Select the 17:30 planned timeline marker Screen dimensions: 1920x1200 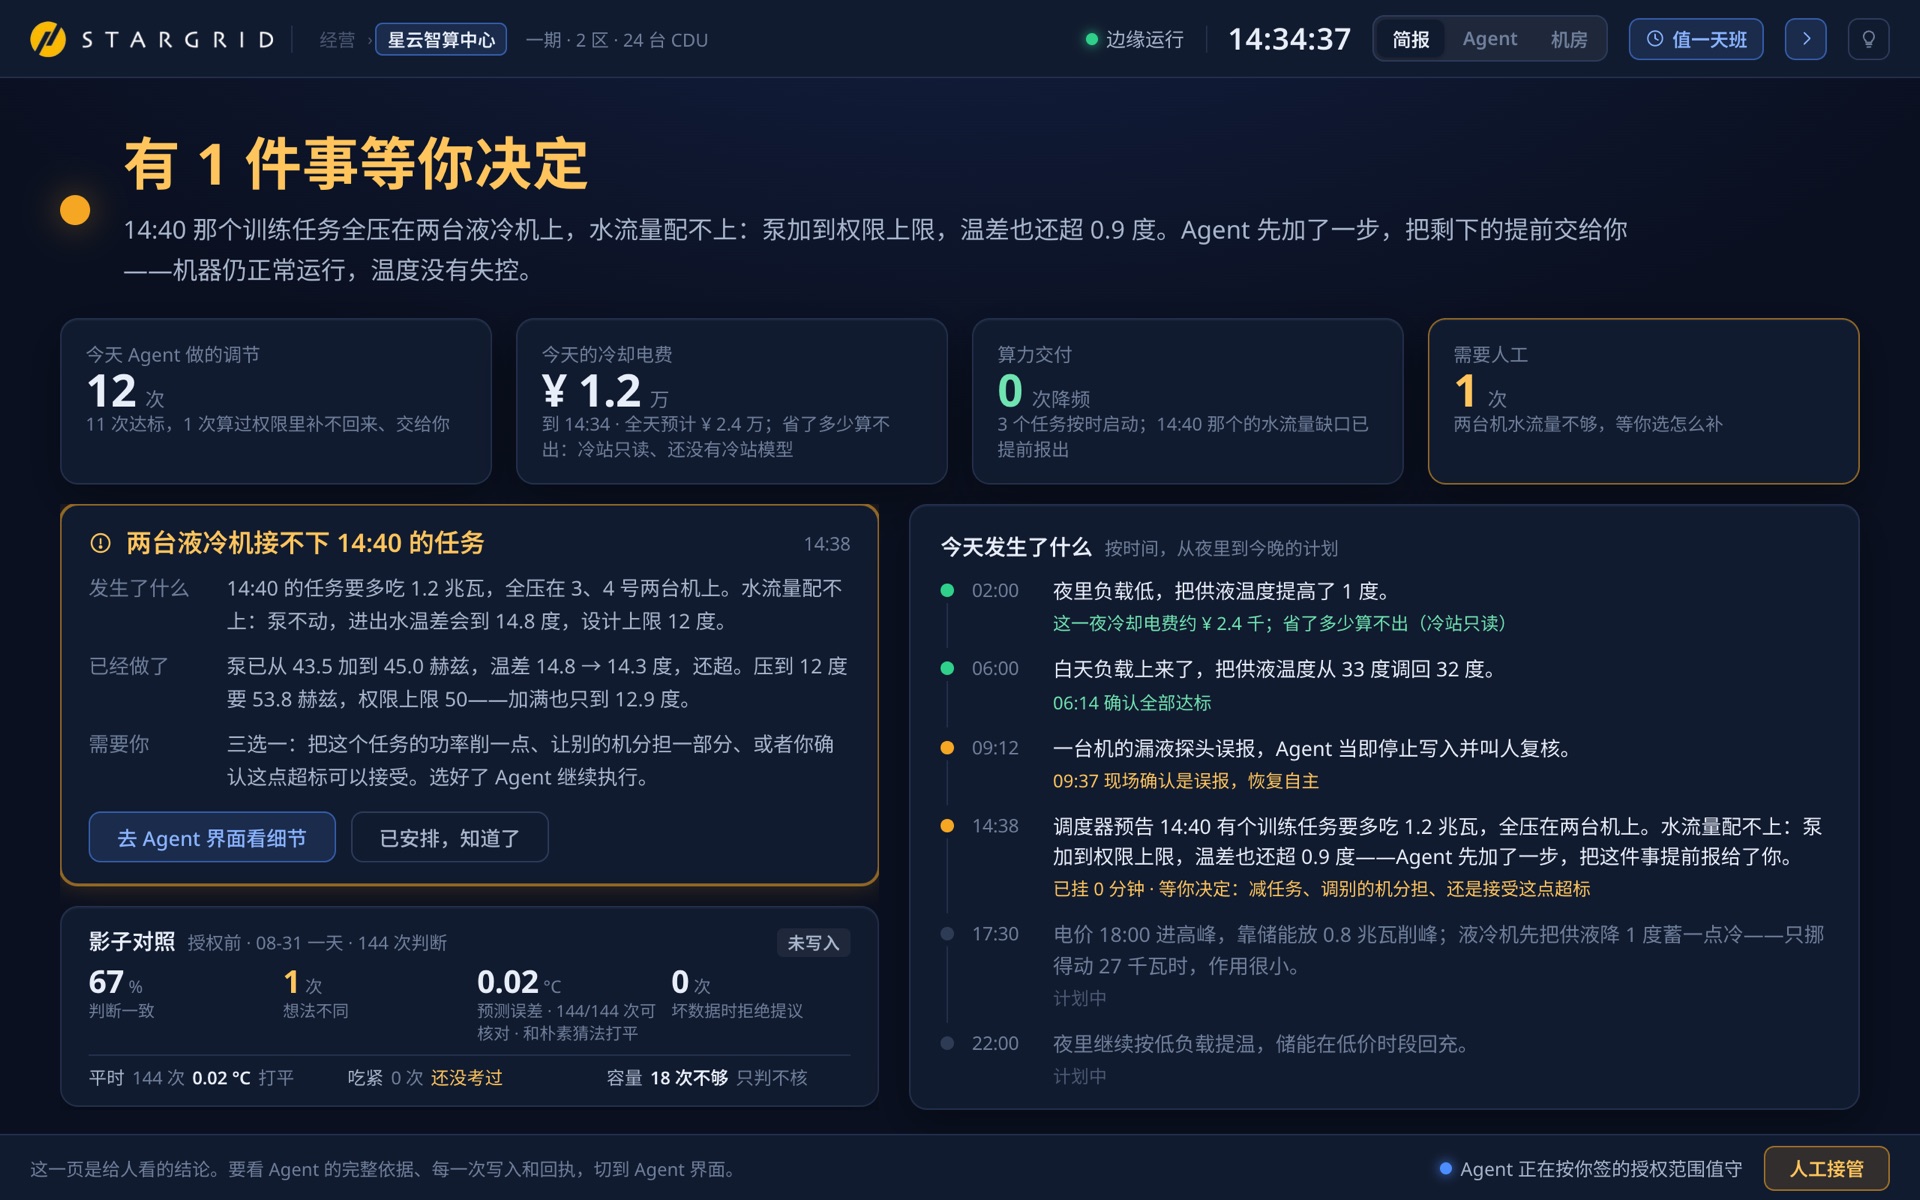pyautogui.click(x=947, y=933)
